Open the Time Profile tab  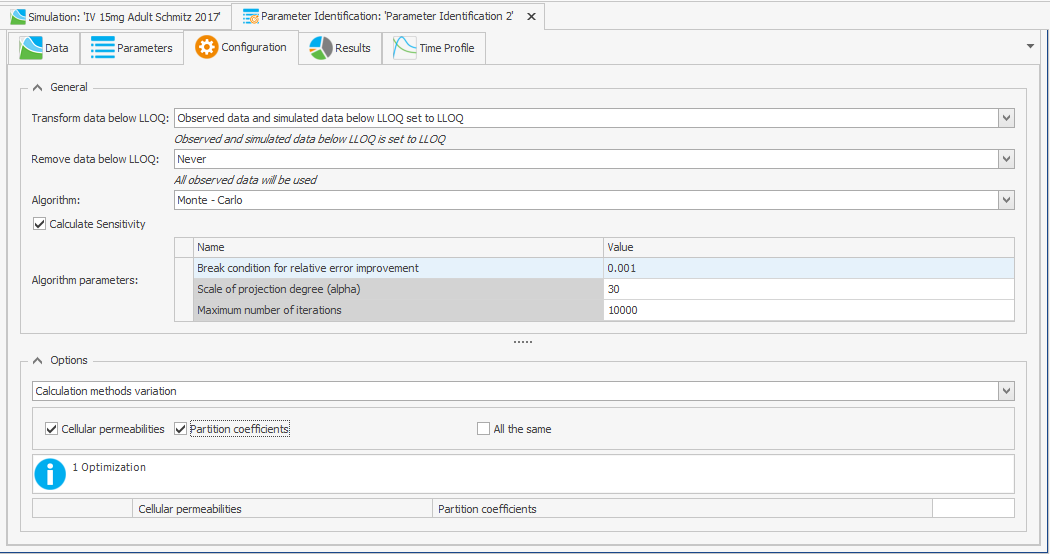434,48
